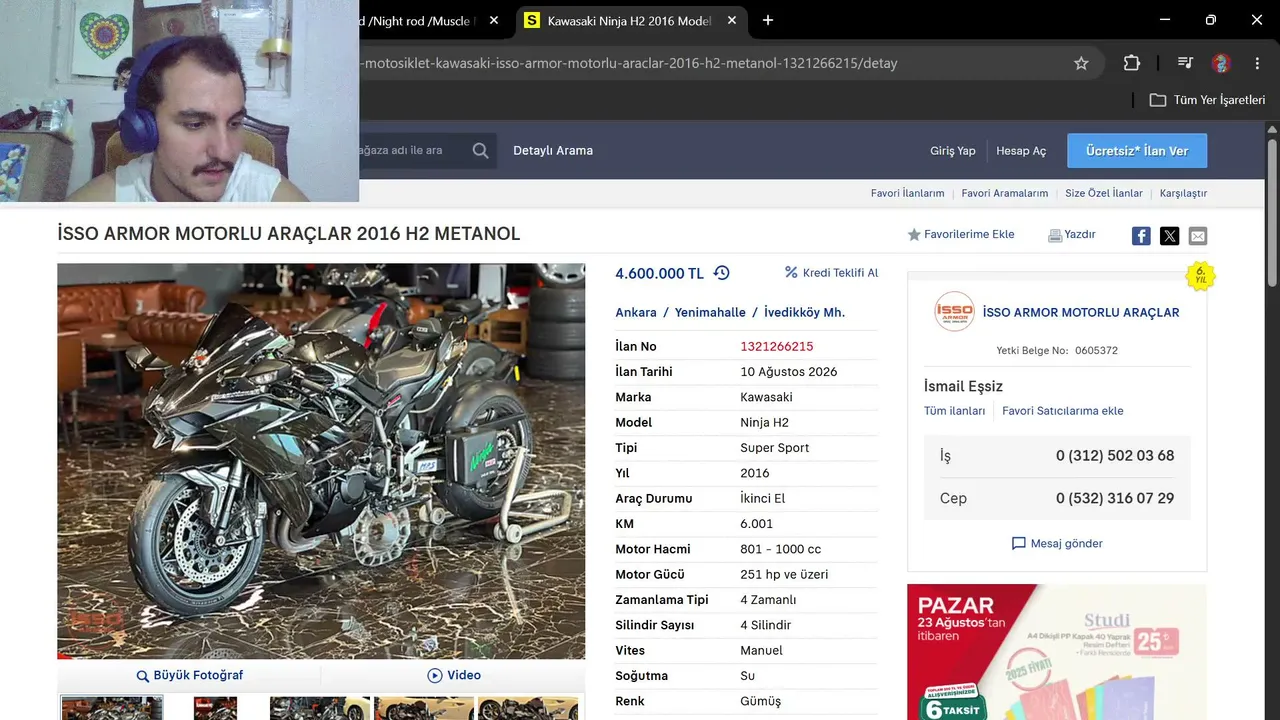Go to Giriş Yap login
The height and width of the screenshot is (720, 1280).
[x=953, y=151]
